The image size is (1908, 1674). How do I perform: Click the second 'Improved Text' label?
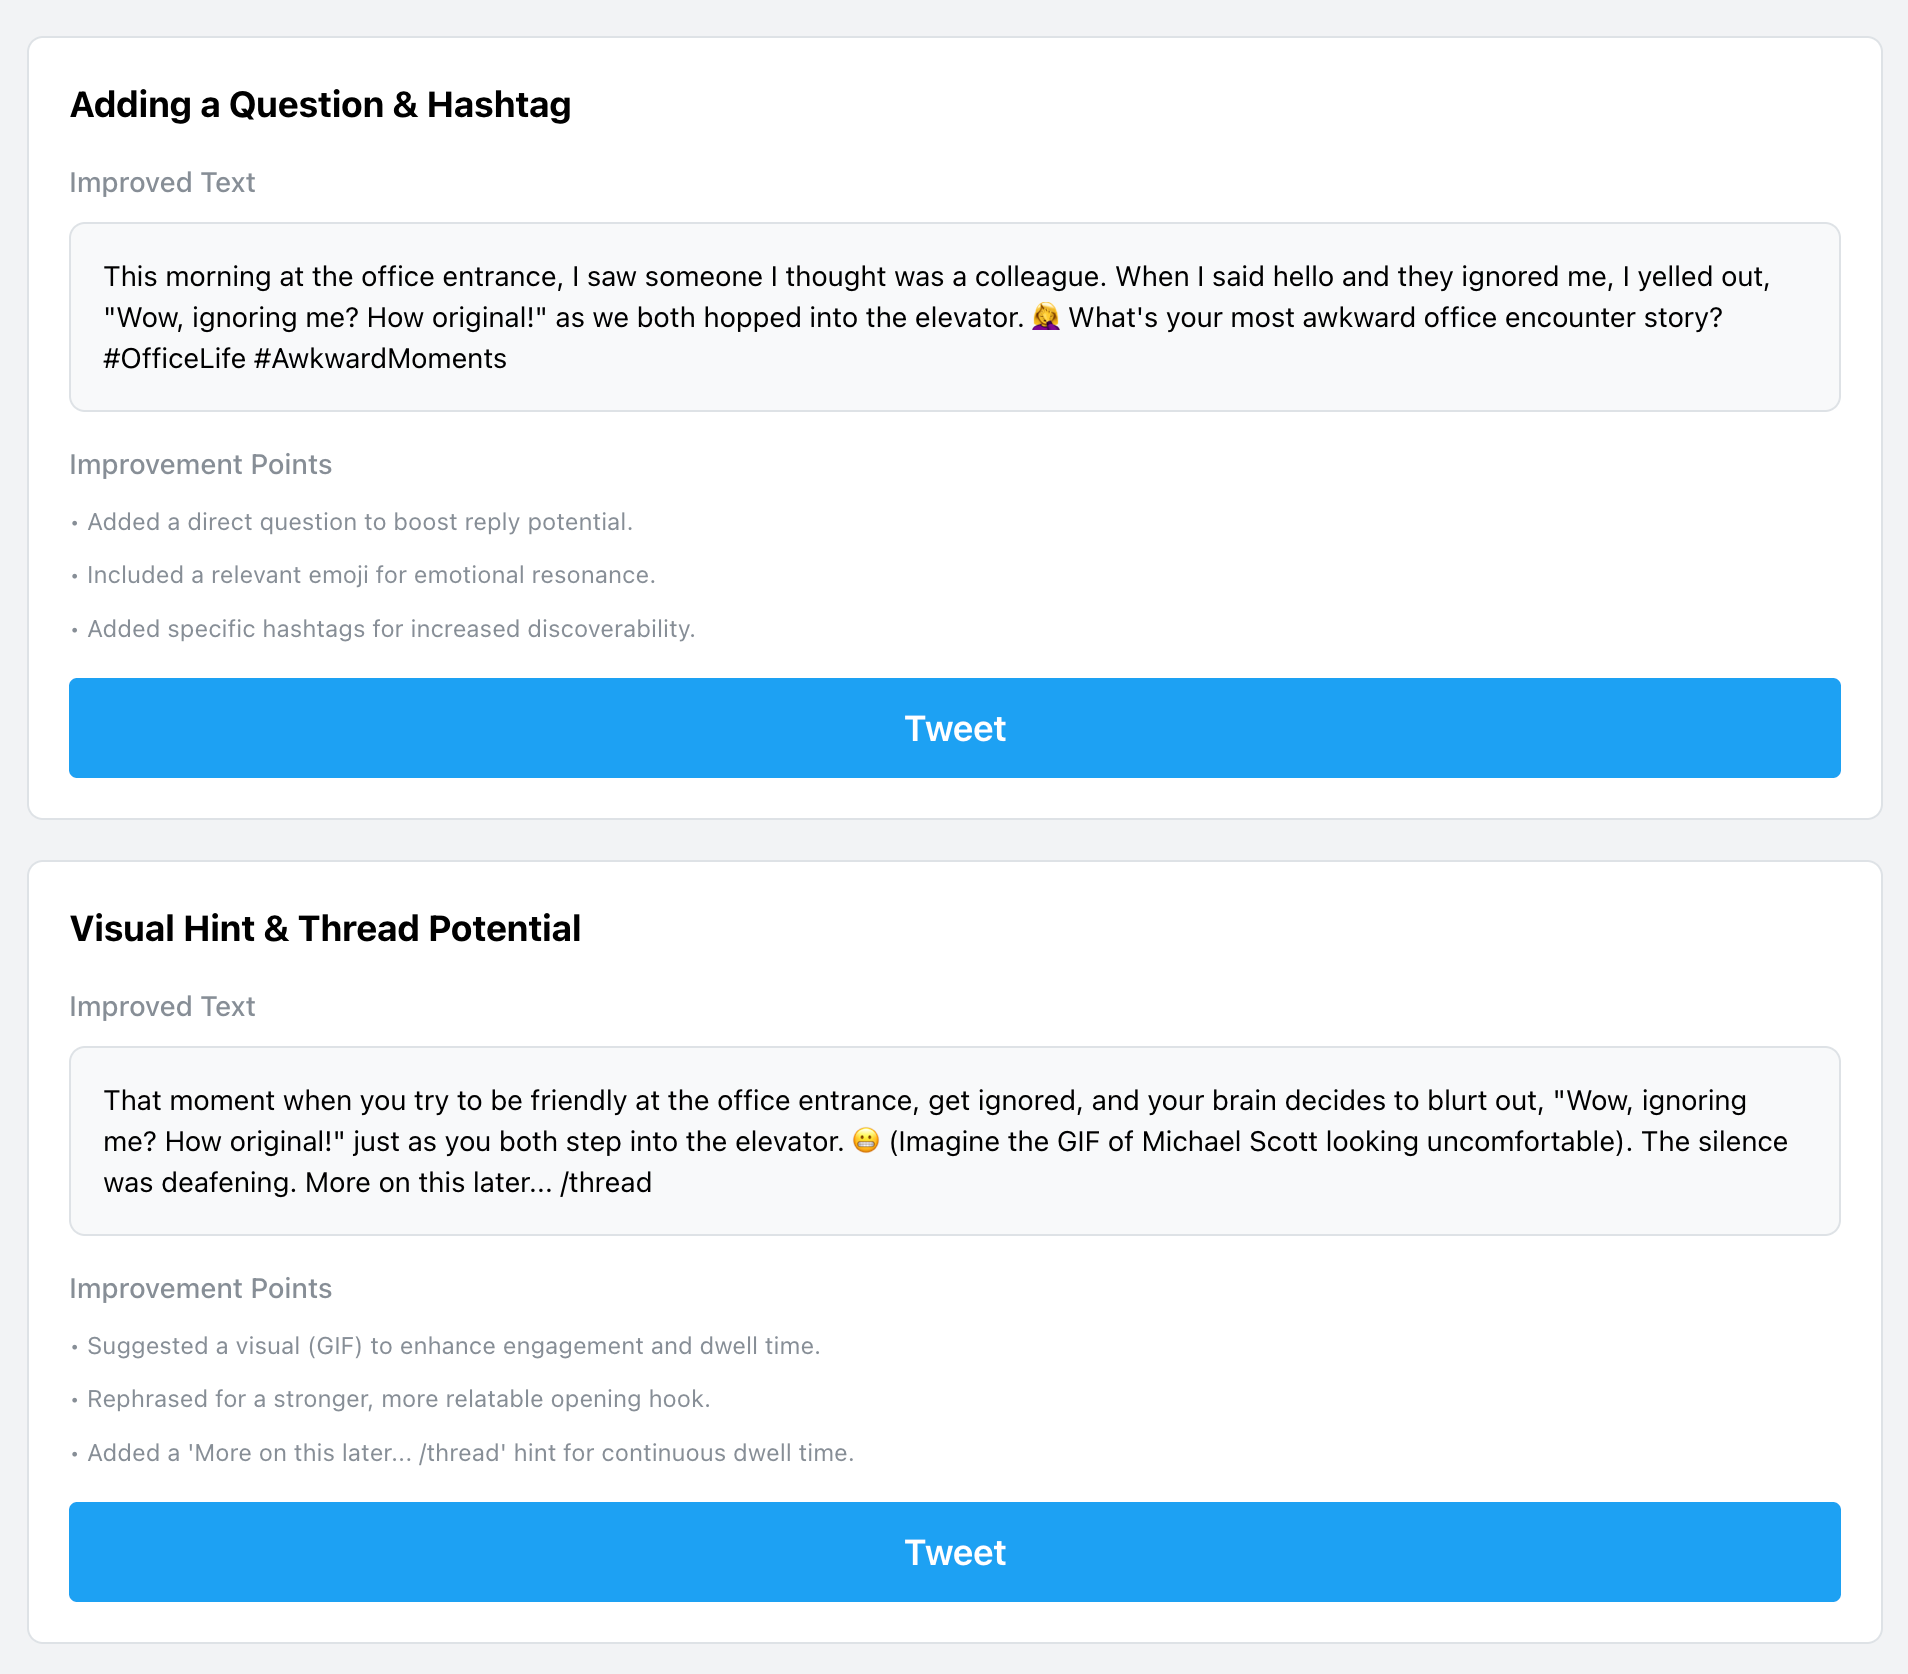click(162, 1007)
